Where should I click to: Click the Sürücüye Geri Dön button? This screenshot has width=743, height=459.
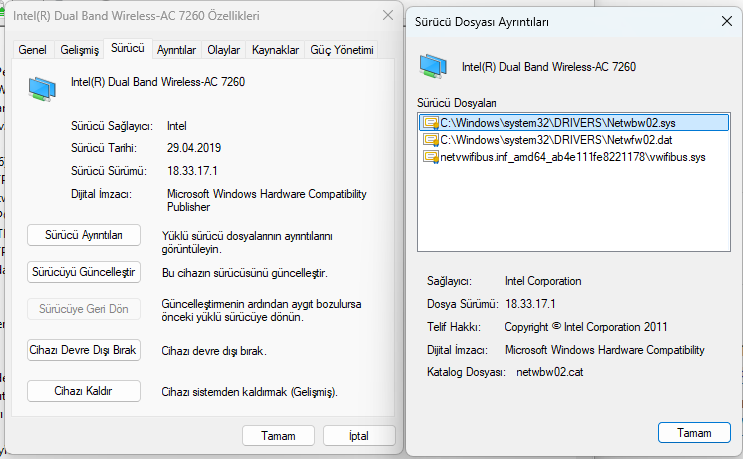coord(84,309)
